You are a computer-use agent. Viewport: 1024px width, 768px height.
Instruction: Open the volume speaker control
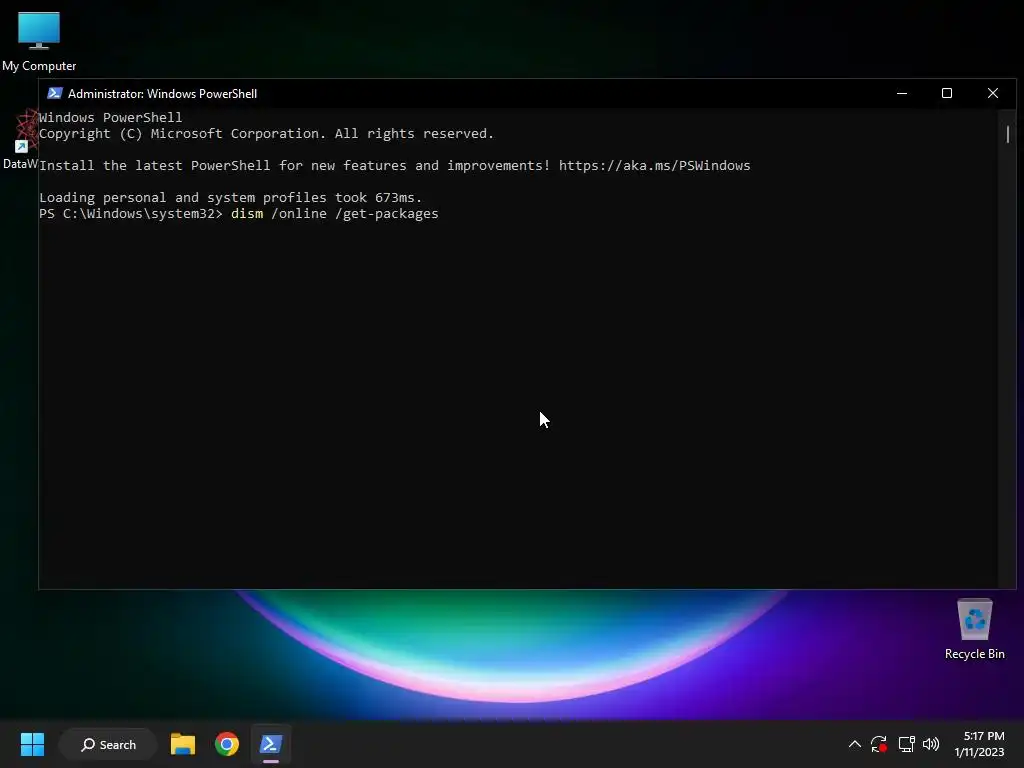[931, 744]
